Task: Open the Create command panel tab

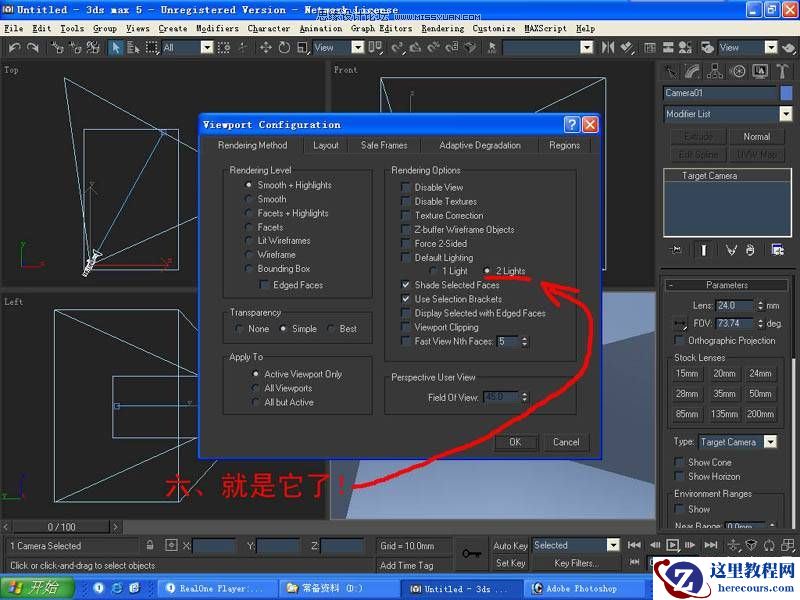Action: tap(670, 71)
